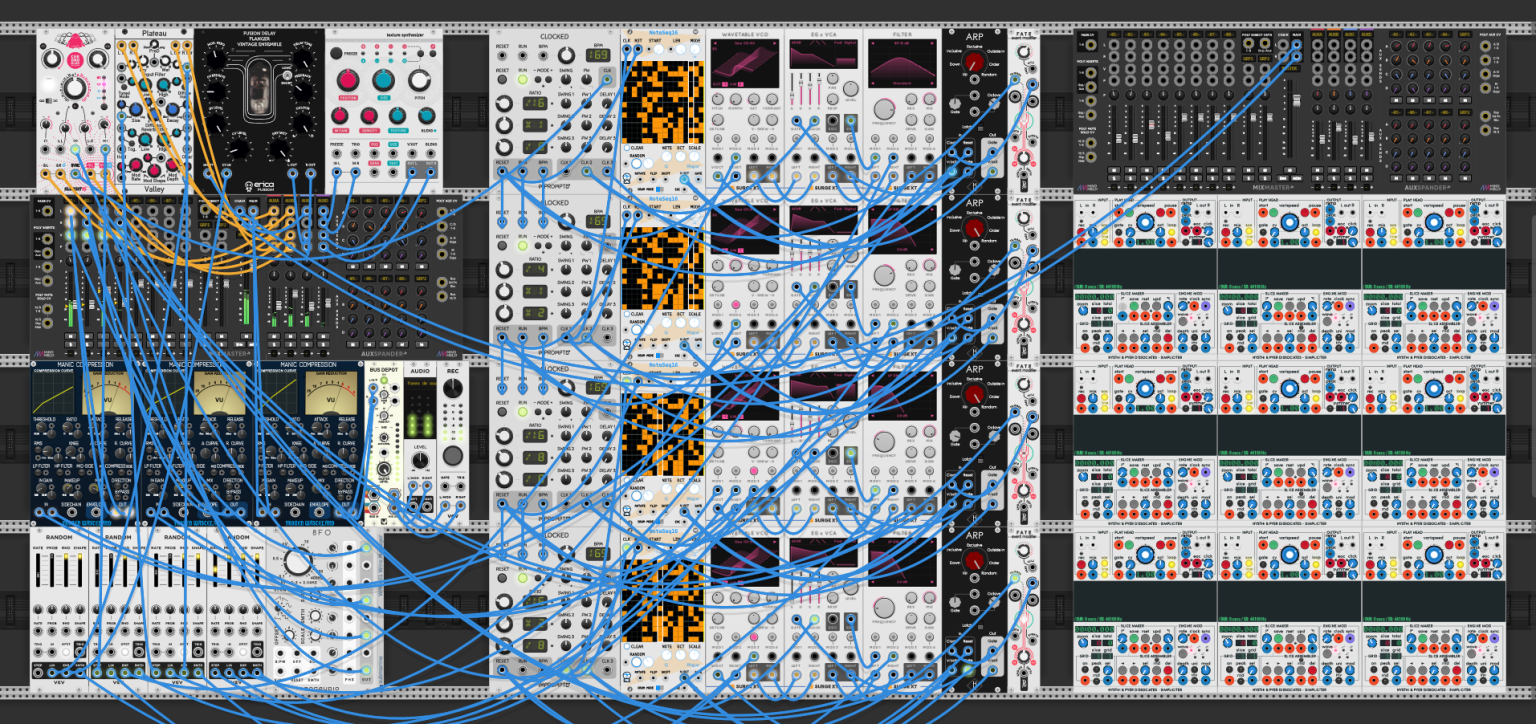This screenshot has height=724, width=1536.
Task: Click the DRY/WET knob on Fusion Delay
Action: [279, 149]
